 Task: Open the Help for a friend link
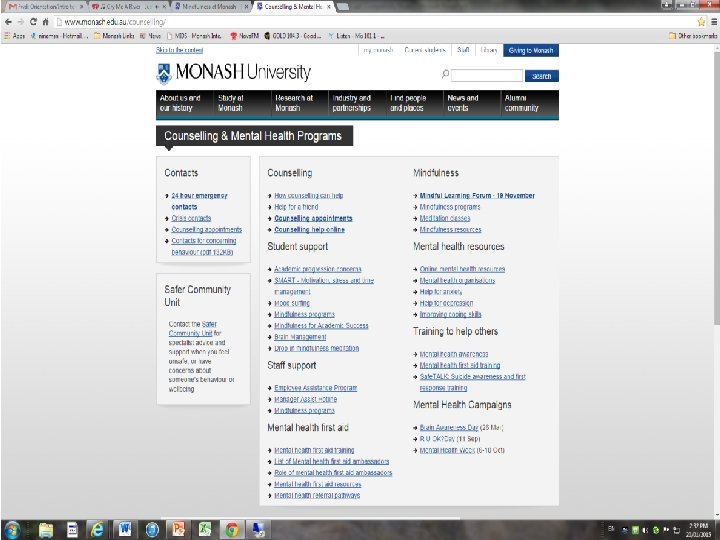(x=296, y=207)
